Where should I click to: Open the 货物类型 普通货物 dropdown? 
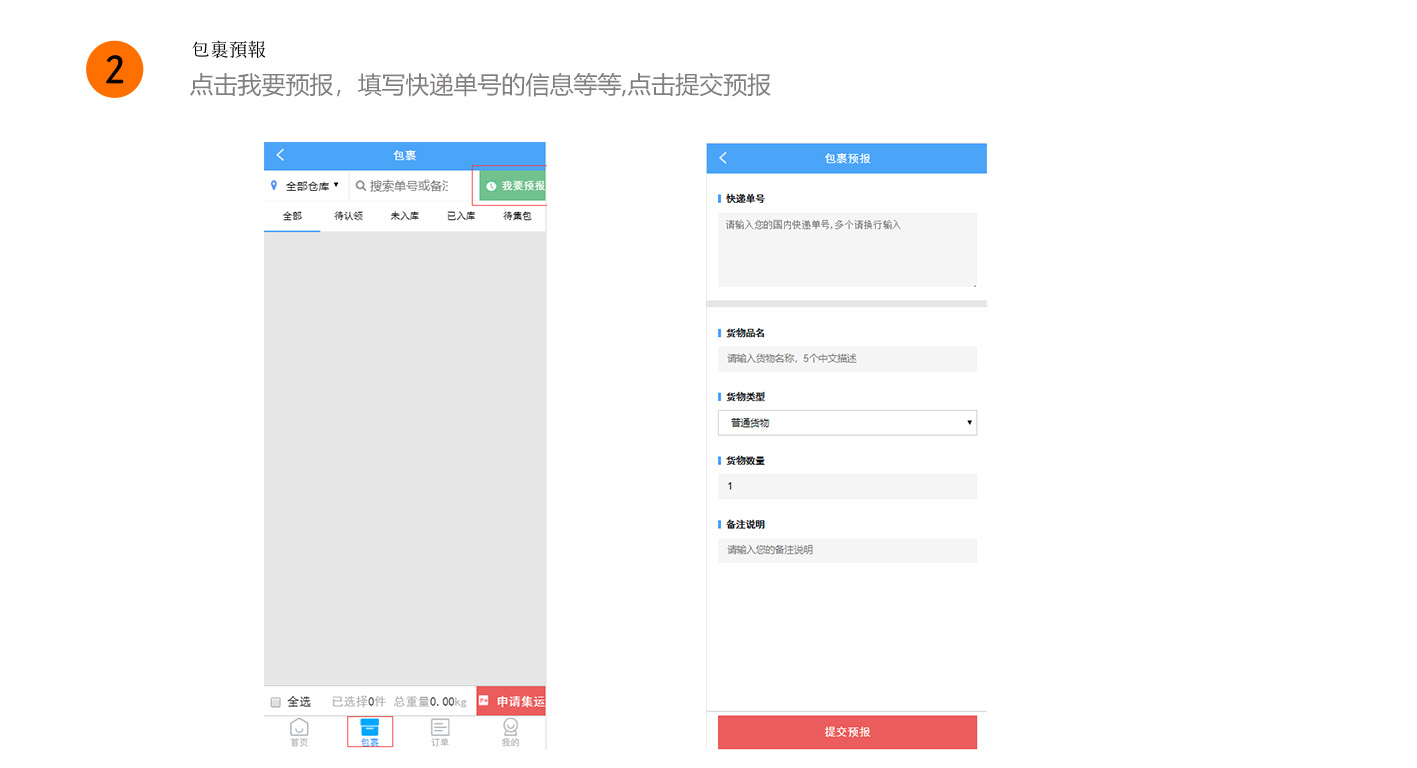tap(847, 423)
